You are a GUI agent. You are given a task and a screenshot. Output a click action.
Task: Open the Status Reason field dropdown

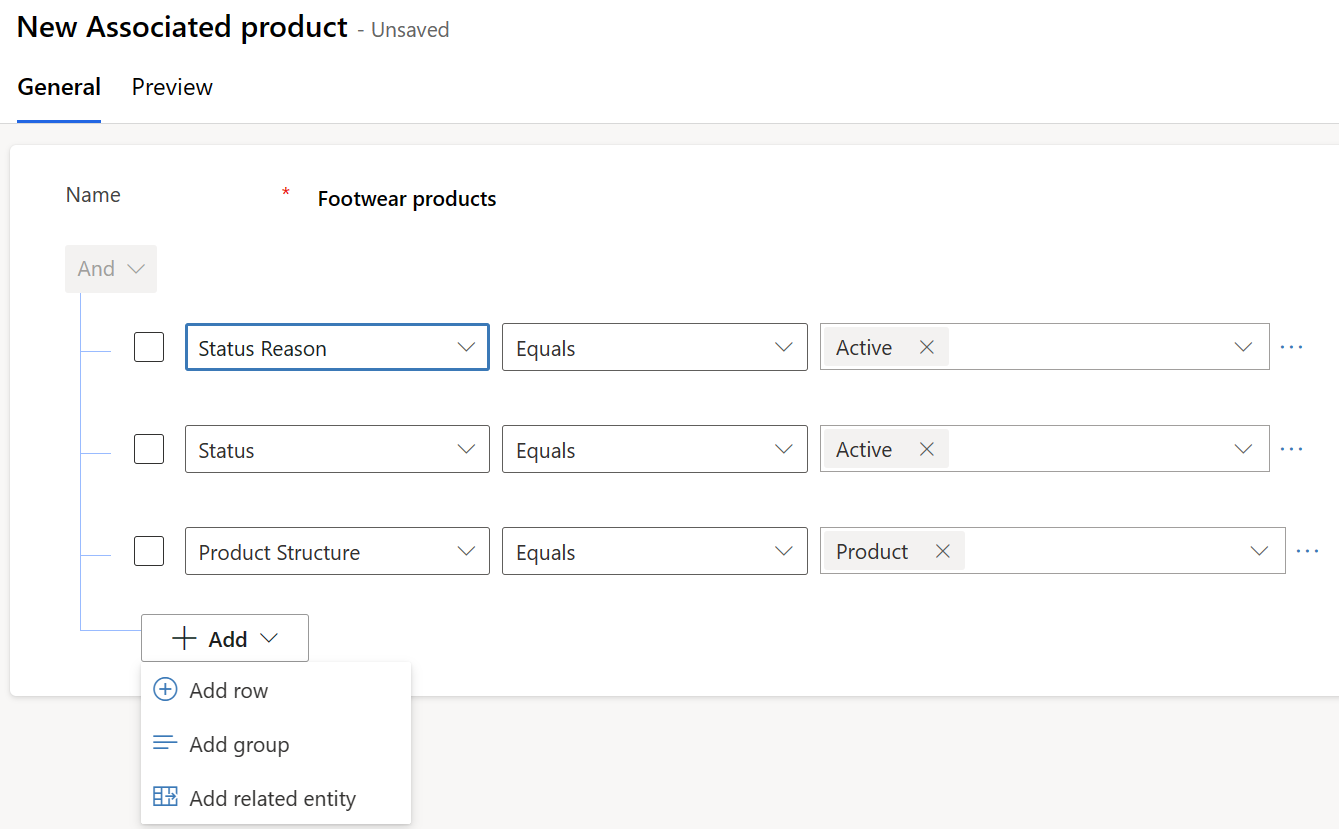click(x=337, y=347)
